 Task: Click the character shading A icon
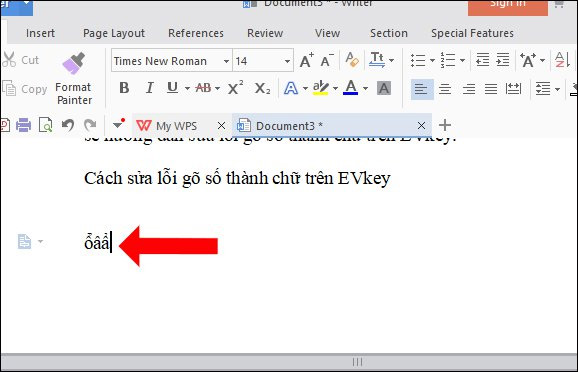pos(384,88)
